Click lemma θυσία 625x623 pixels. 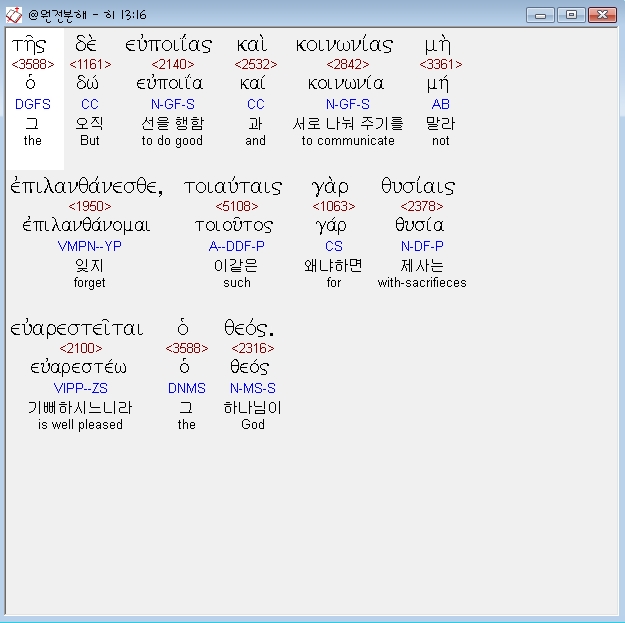click(419, 226)
